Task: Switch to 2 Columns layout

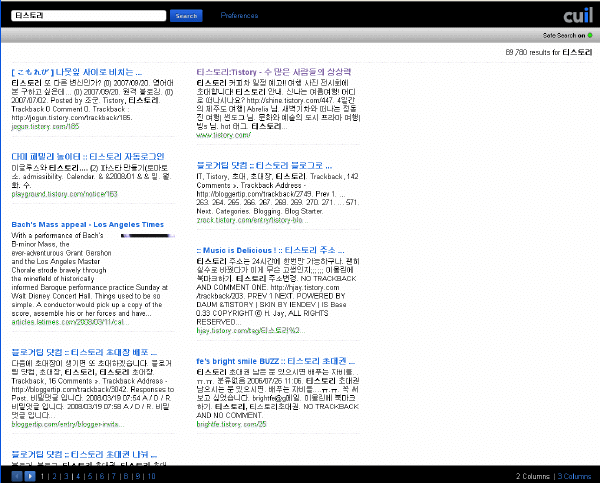Action: [x=533, y=476]
